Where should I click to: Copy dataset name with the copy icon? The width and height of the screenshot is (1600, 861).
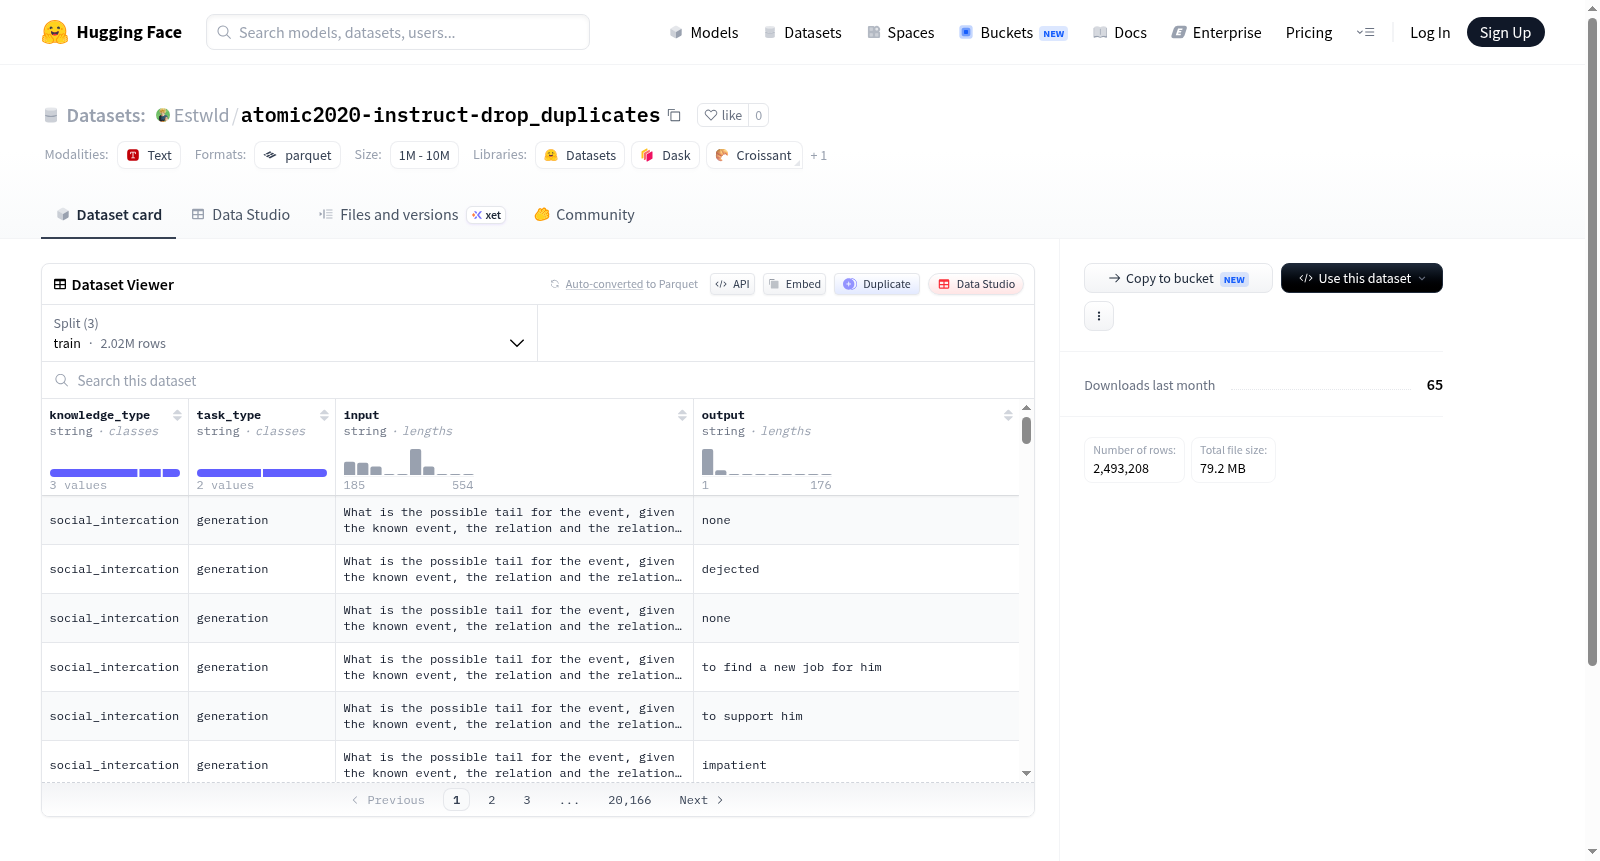pos(675,116)
